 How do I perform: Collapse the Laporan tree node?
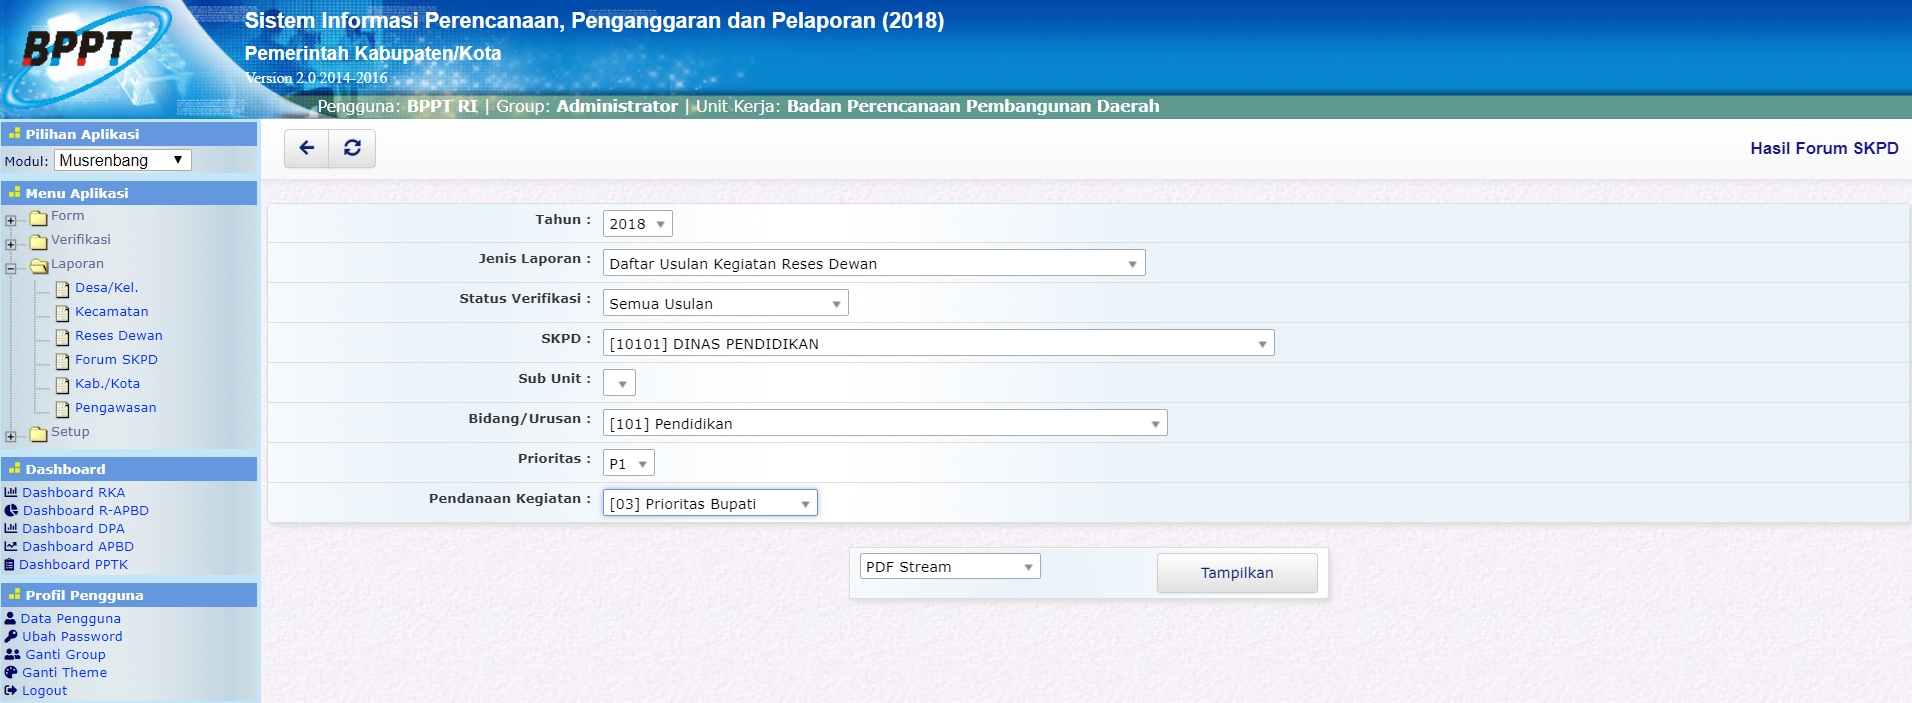pyautogui.click(x=10, y=268)
